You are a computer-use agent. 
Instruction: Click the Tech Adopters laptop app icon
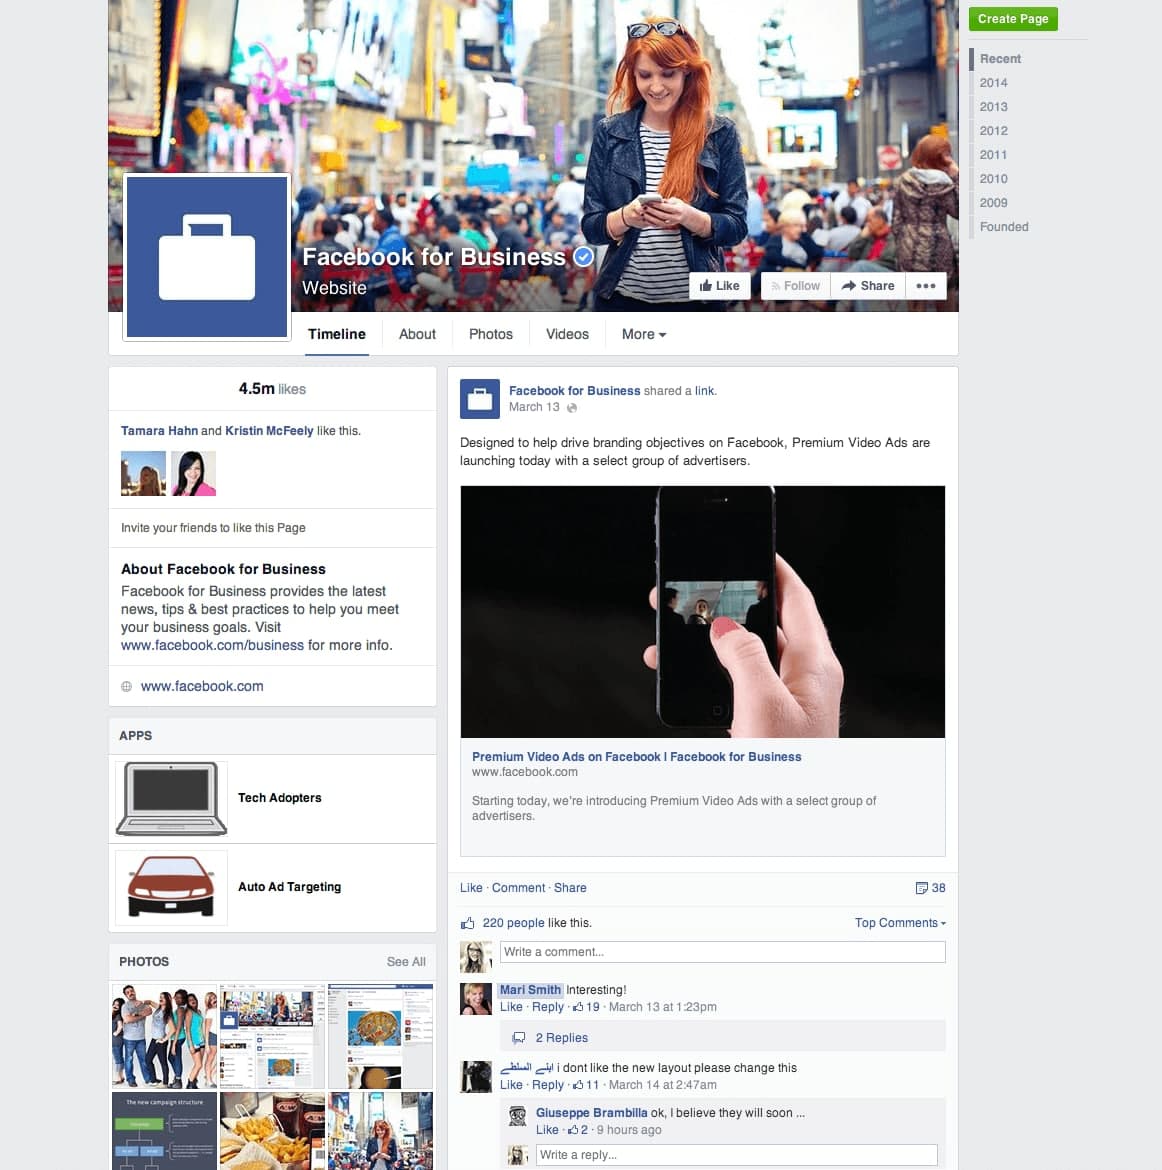tap(171, 798)
